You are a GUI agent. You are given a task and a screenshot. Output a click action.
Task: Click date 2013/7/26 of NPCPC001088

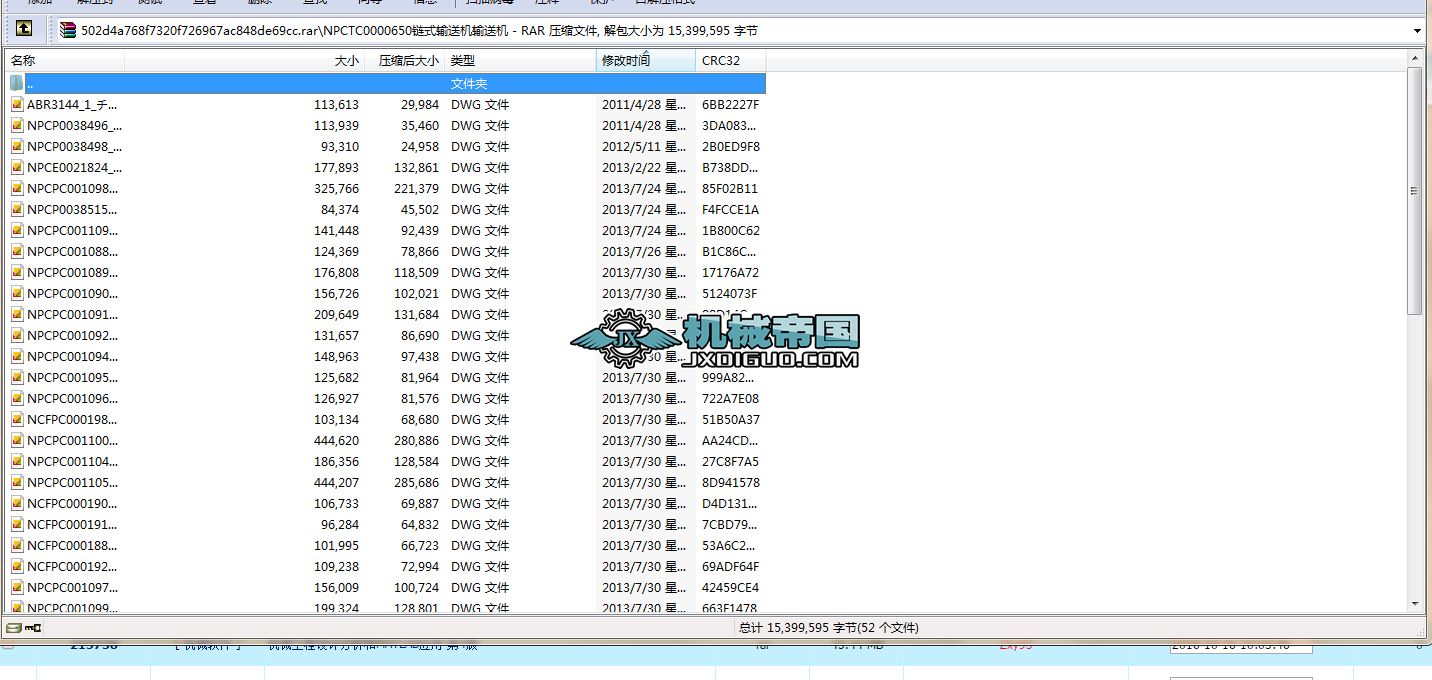coord(644,252)
